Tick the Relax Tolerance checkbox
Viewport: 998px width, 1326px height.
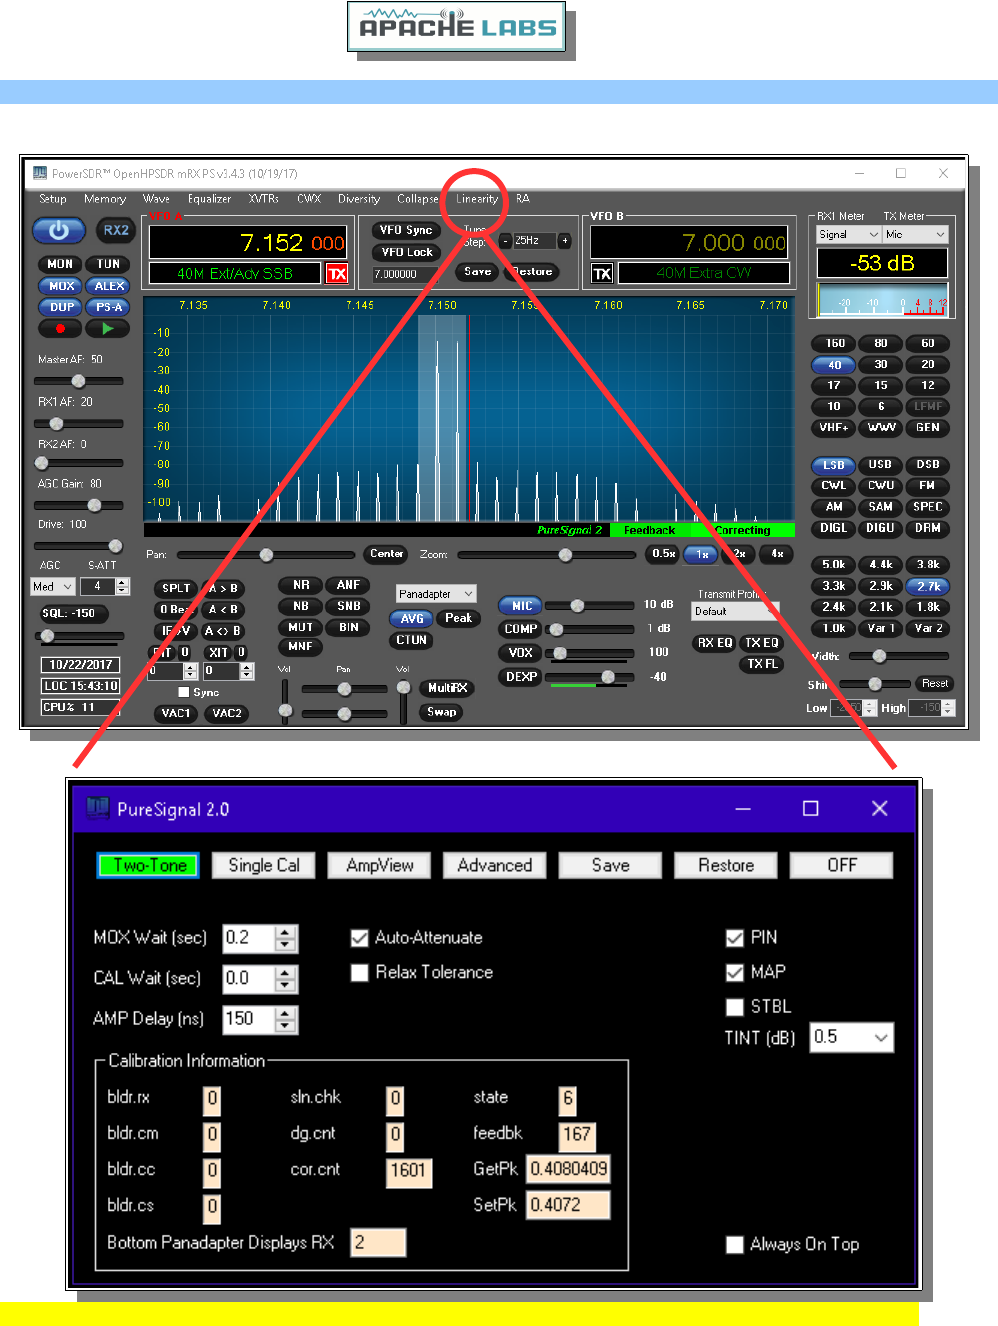(x=360, y=972)
